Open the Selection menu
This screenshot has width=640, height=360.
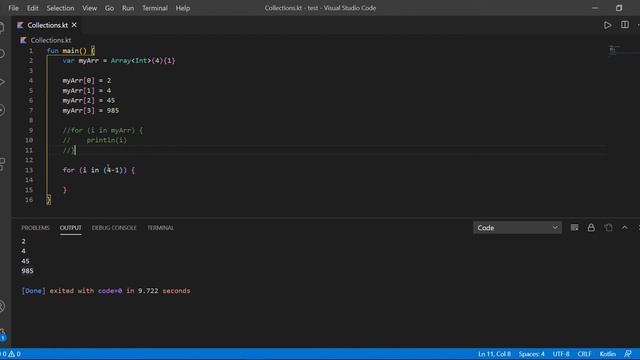click(x=60, y=8)
